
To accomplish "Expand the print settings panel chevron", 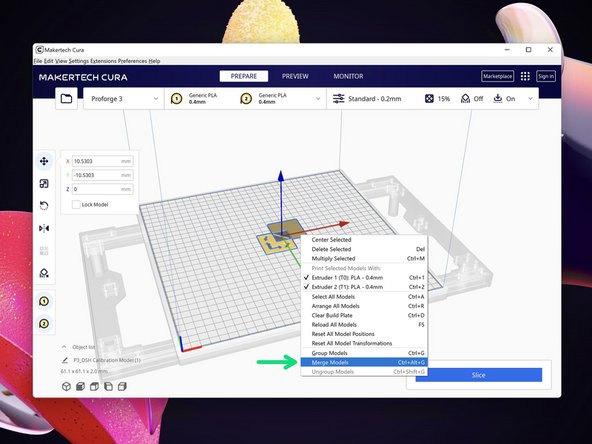I will (530, 99).
